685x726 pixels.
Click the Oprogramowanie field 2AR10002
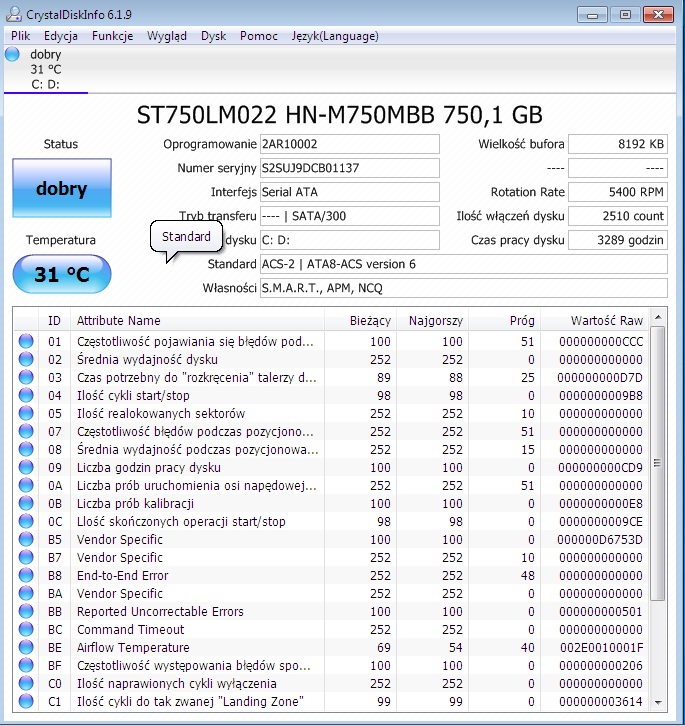click(350, 144)
